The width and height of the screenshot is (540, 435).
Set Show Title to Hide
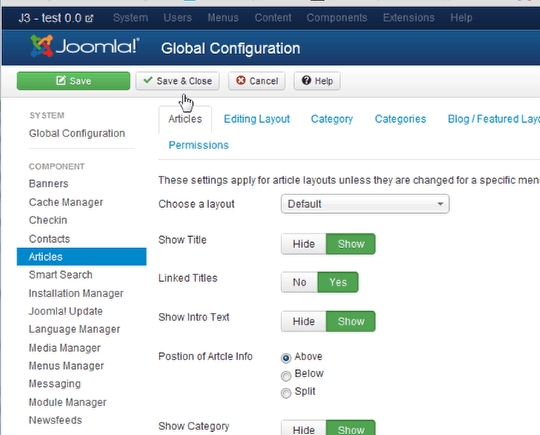(304, 244)
